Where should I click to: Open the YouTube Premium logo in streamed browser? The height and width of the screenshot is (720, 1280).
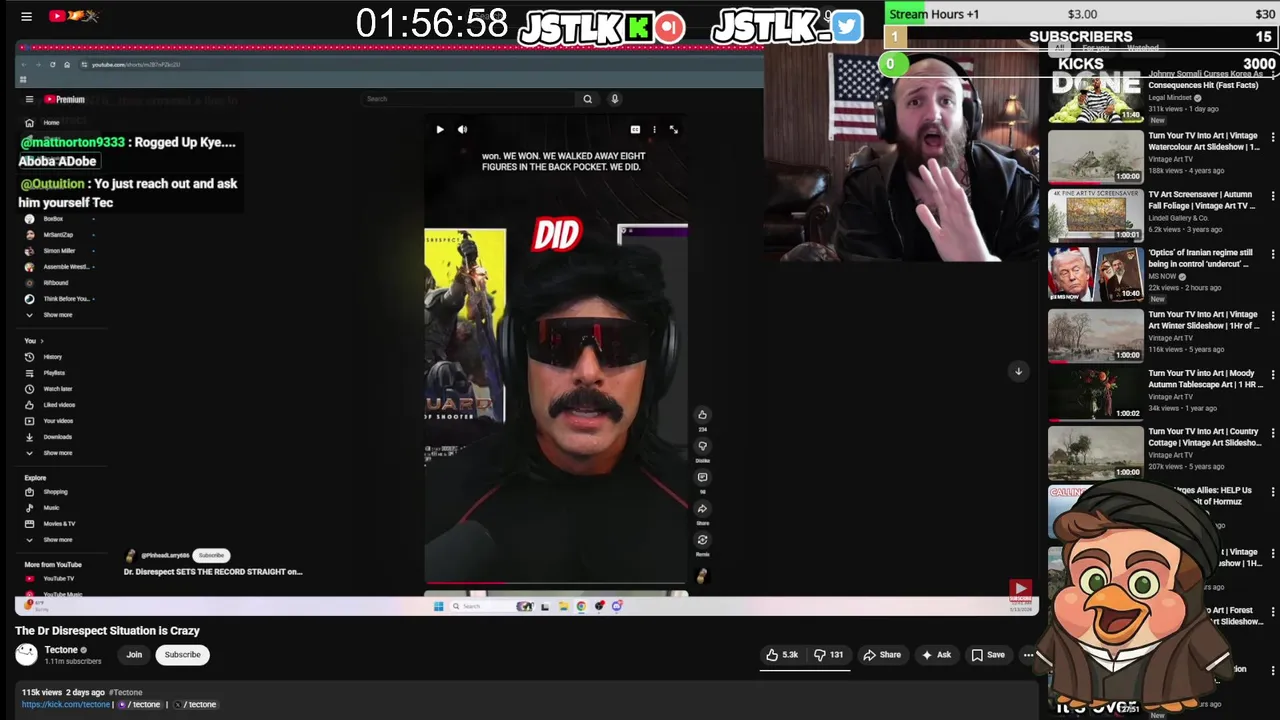(64, 99)
